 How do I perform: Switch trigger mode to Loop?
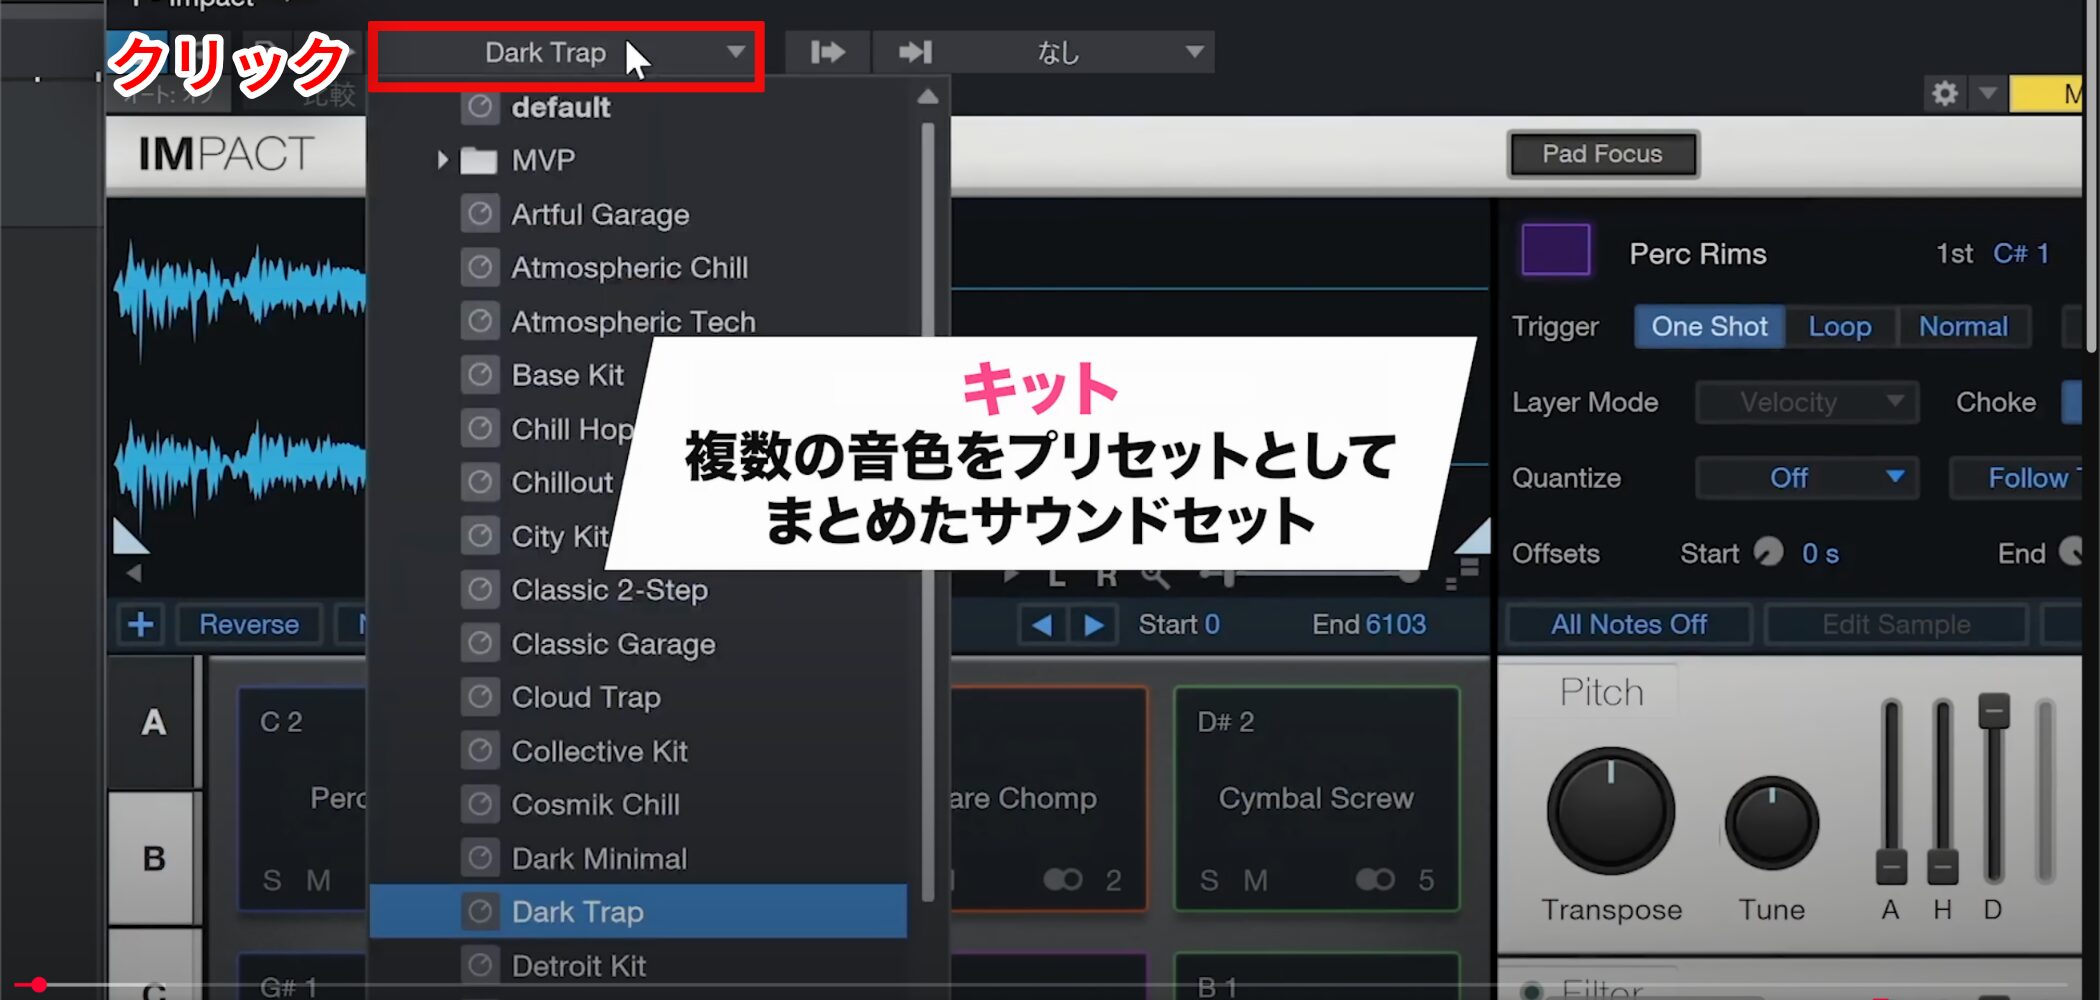[x=1839, y=327]
